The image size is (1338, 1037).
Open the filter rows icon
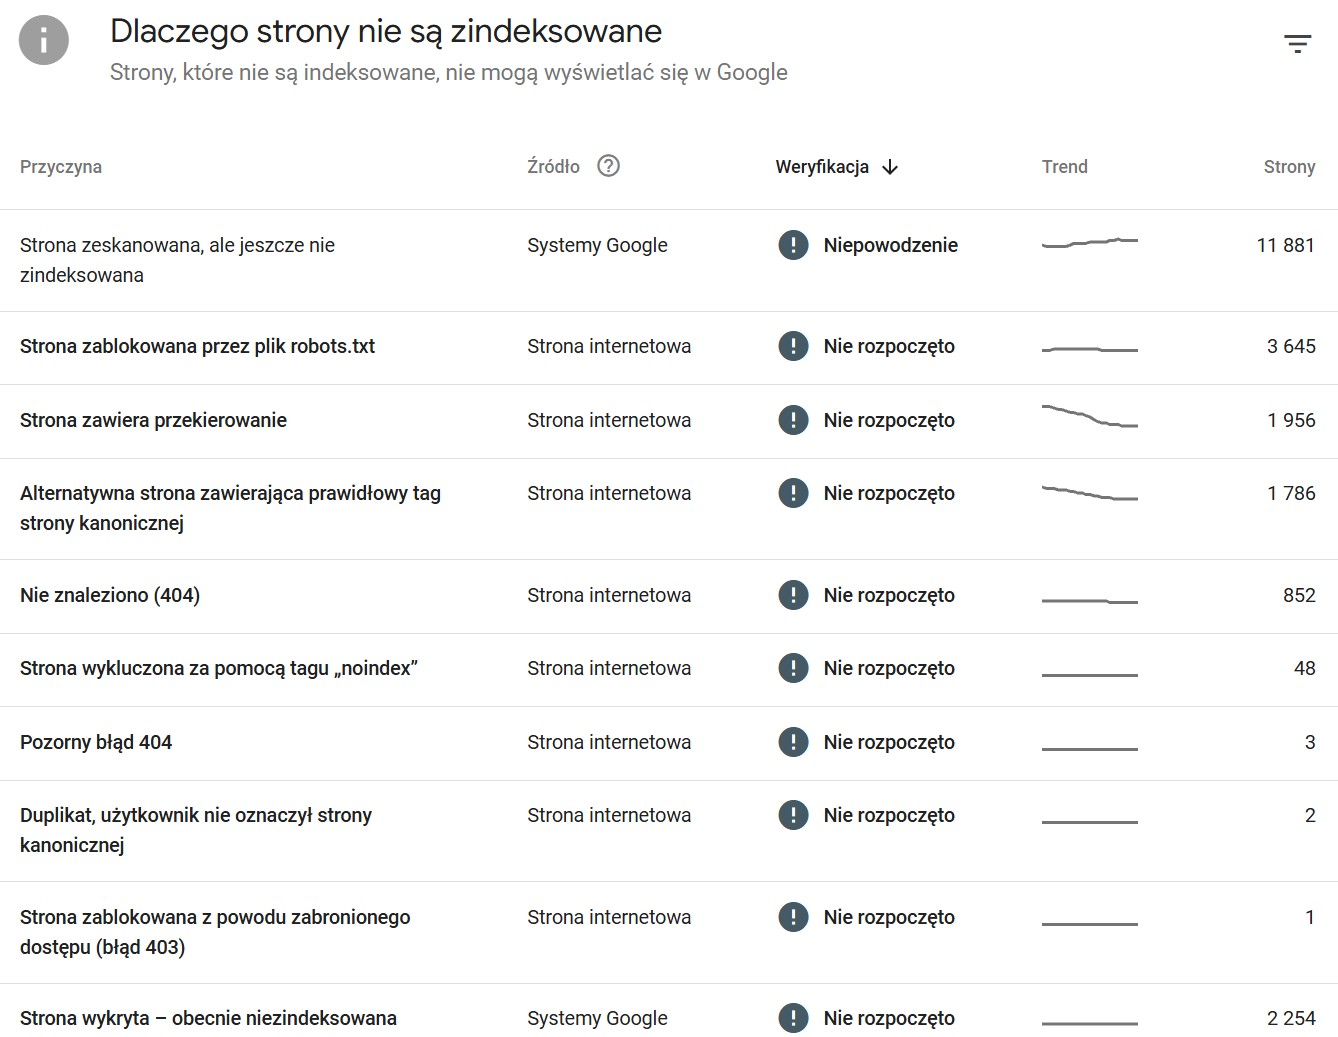1297,43
